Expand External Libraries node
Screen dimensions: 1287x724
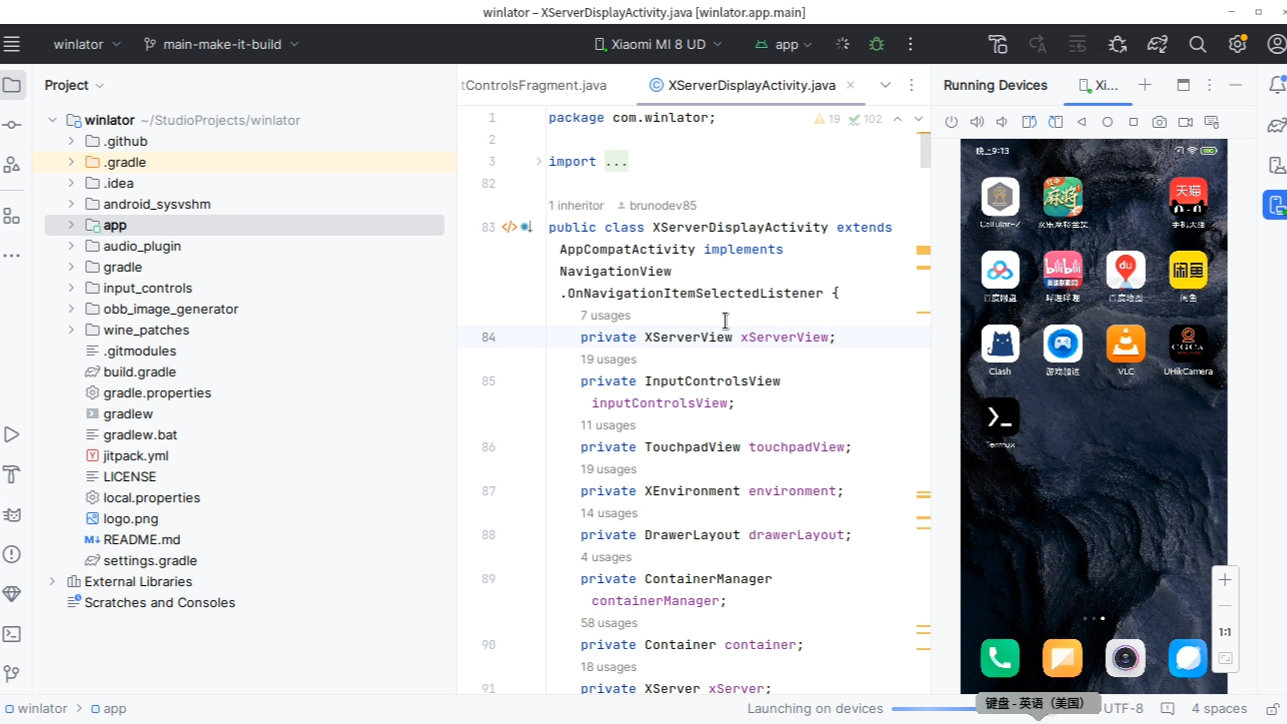(52, 581)
